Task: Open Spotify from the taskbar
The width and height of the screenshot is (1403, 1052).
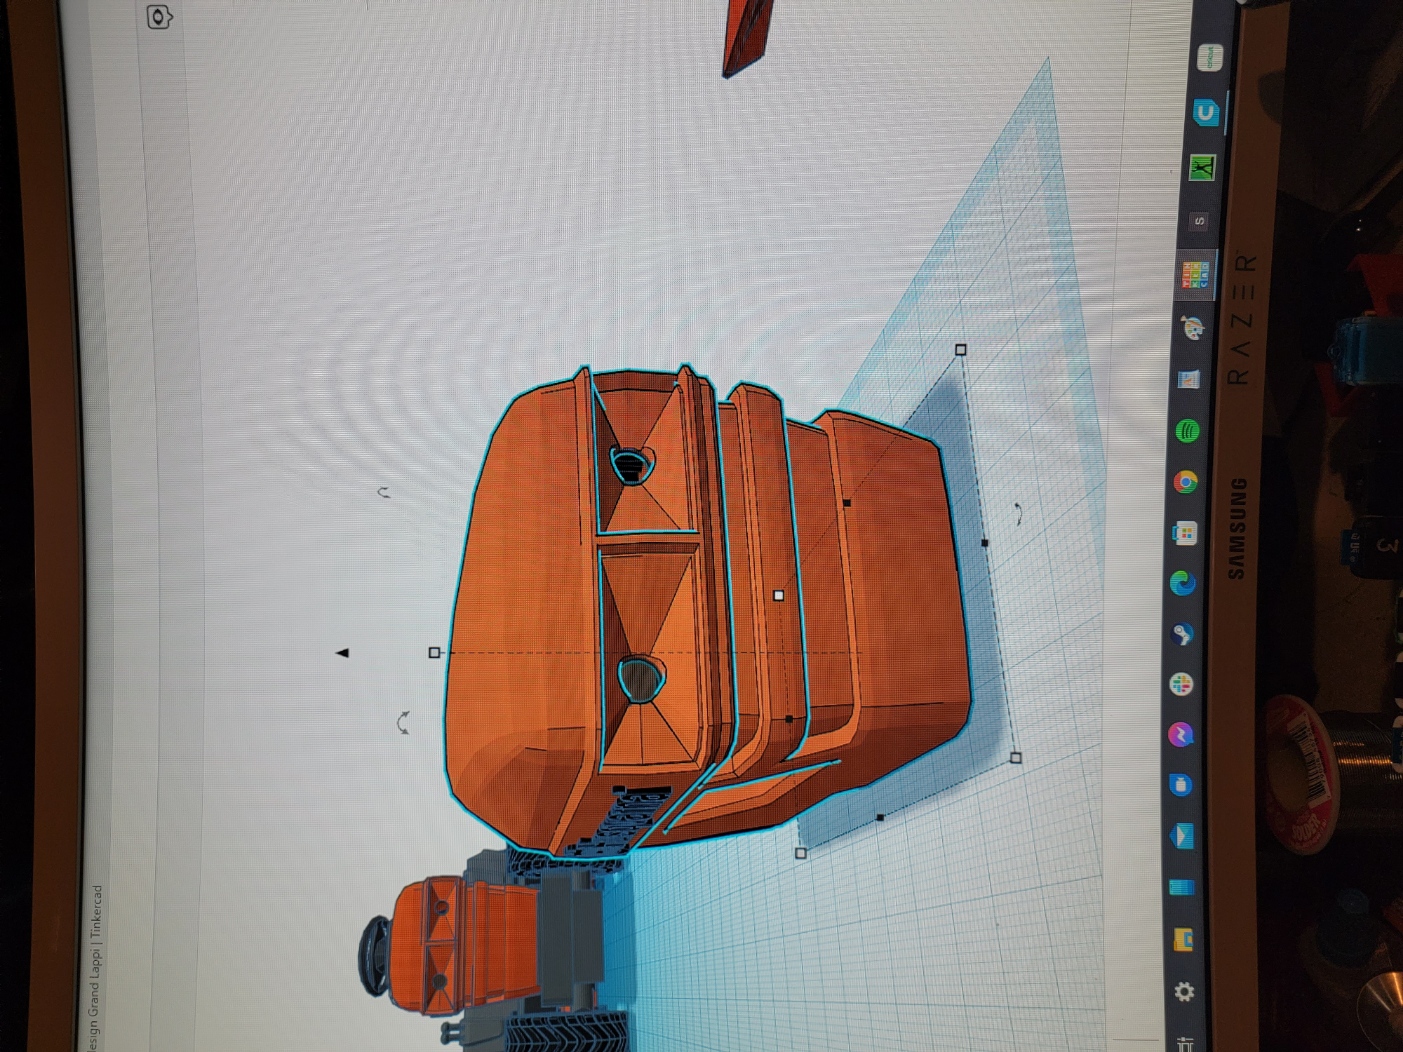Action: [1188, 432]
